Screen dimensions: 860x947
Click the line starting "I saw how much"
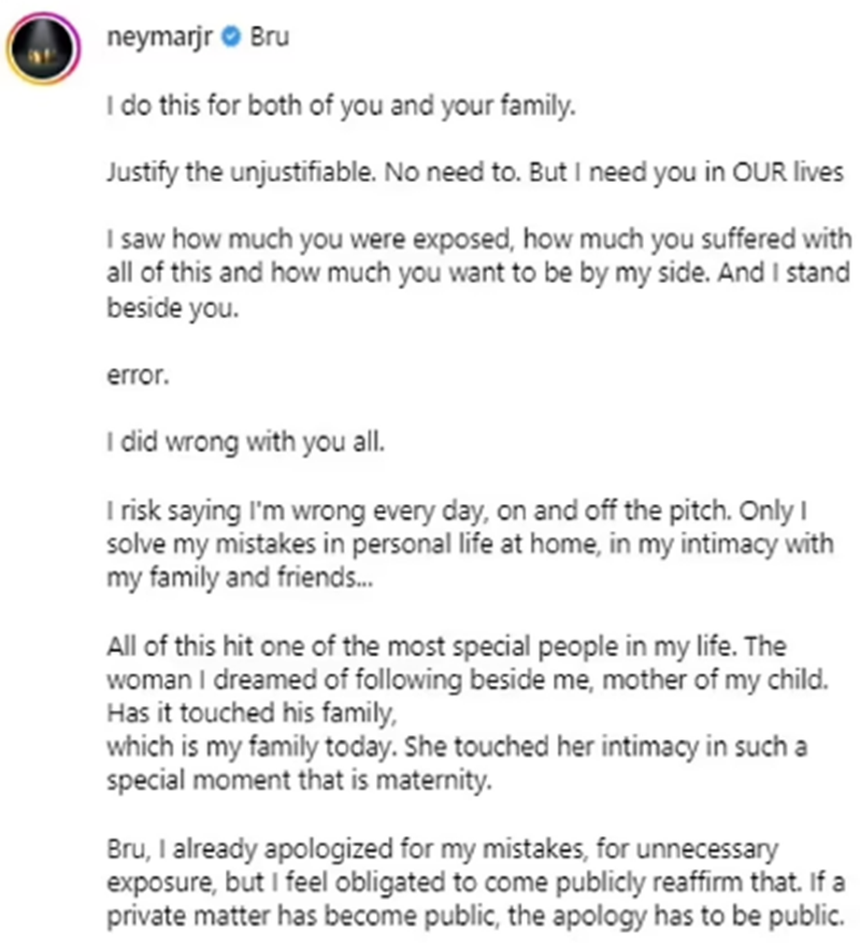(479, 240)
